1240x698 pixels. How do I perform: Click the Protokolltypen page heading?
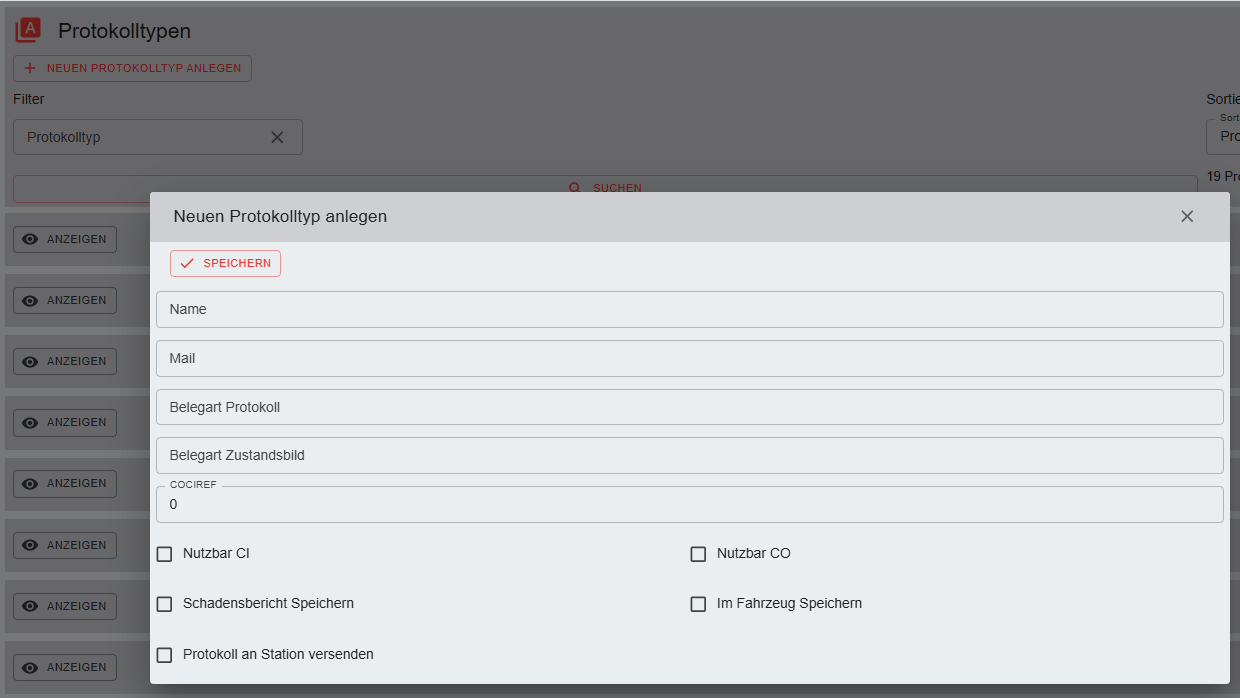pos(124,31)
